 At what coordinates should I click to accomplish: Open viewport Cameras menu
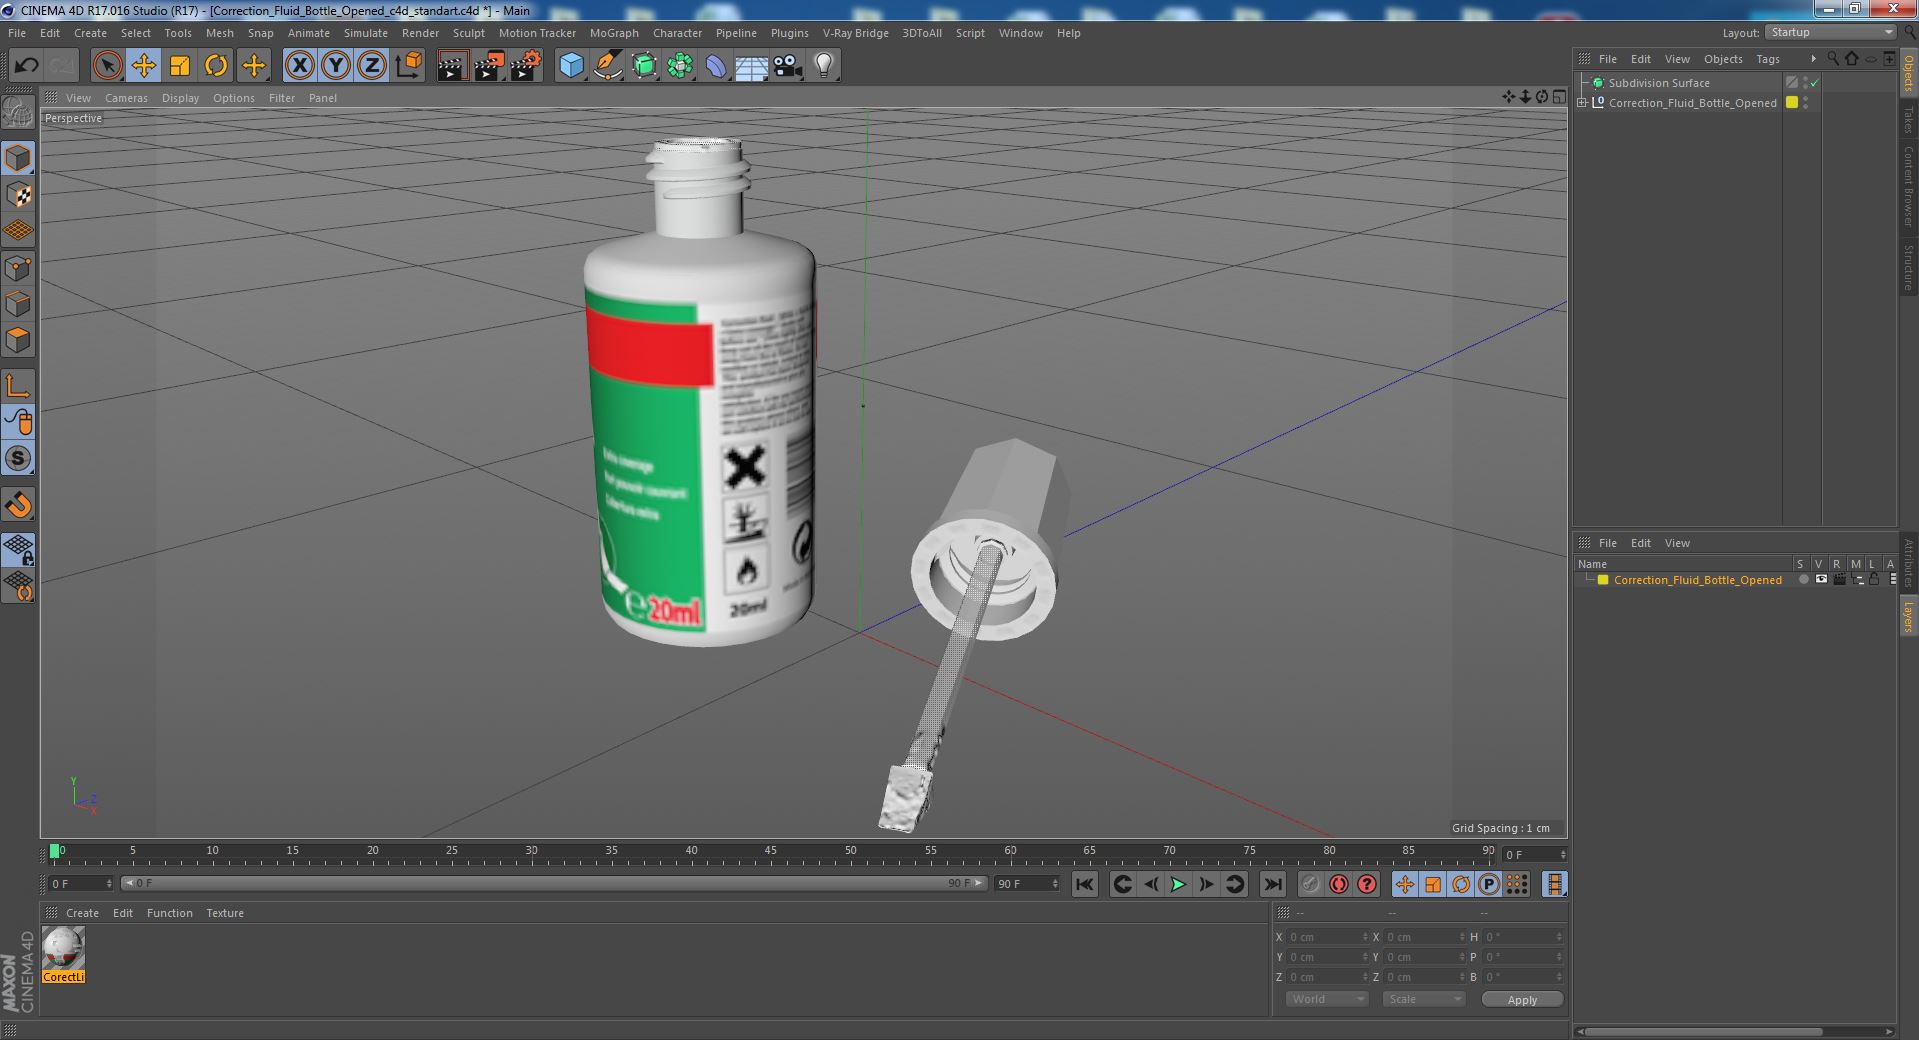click(126, 98)
